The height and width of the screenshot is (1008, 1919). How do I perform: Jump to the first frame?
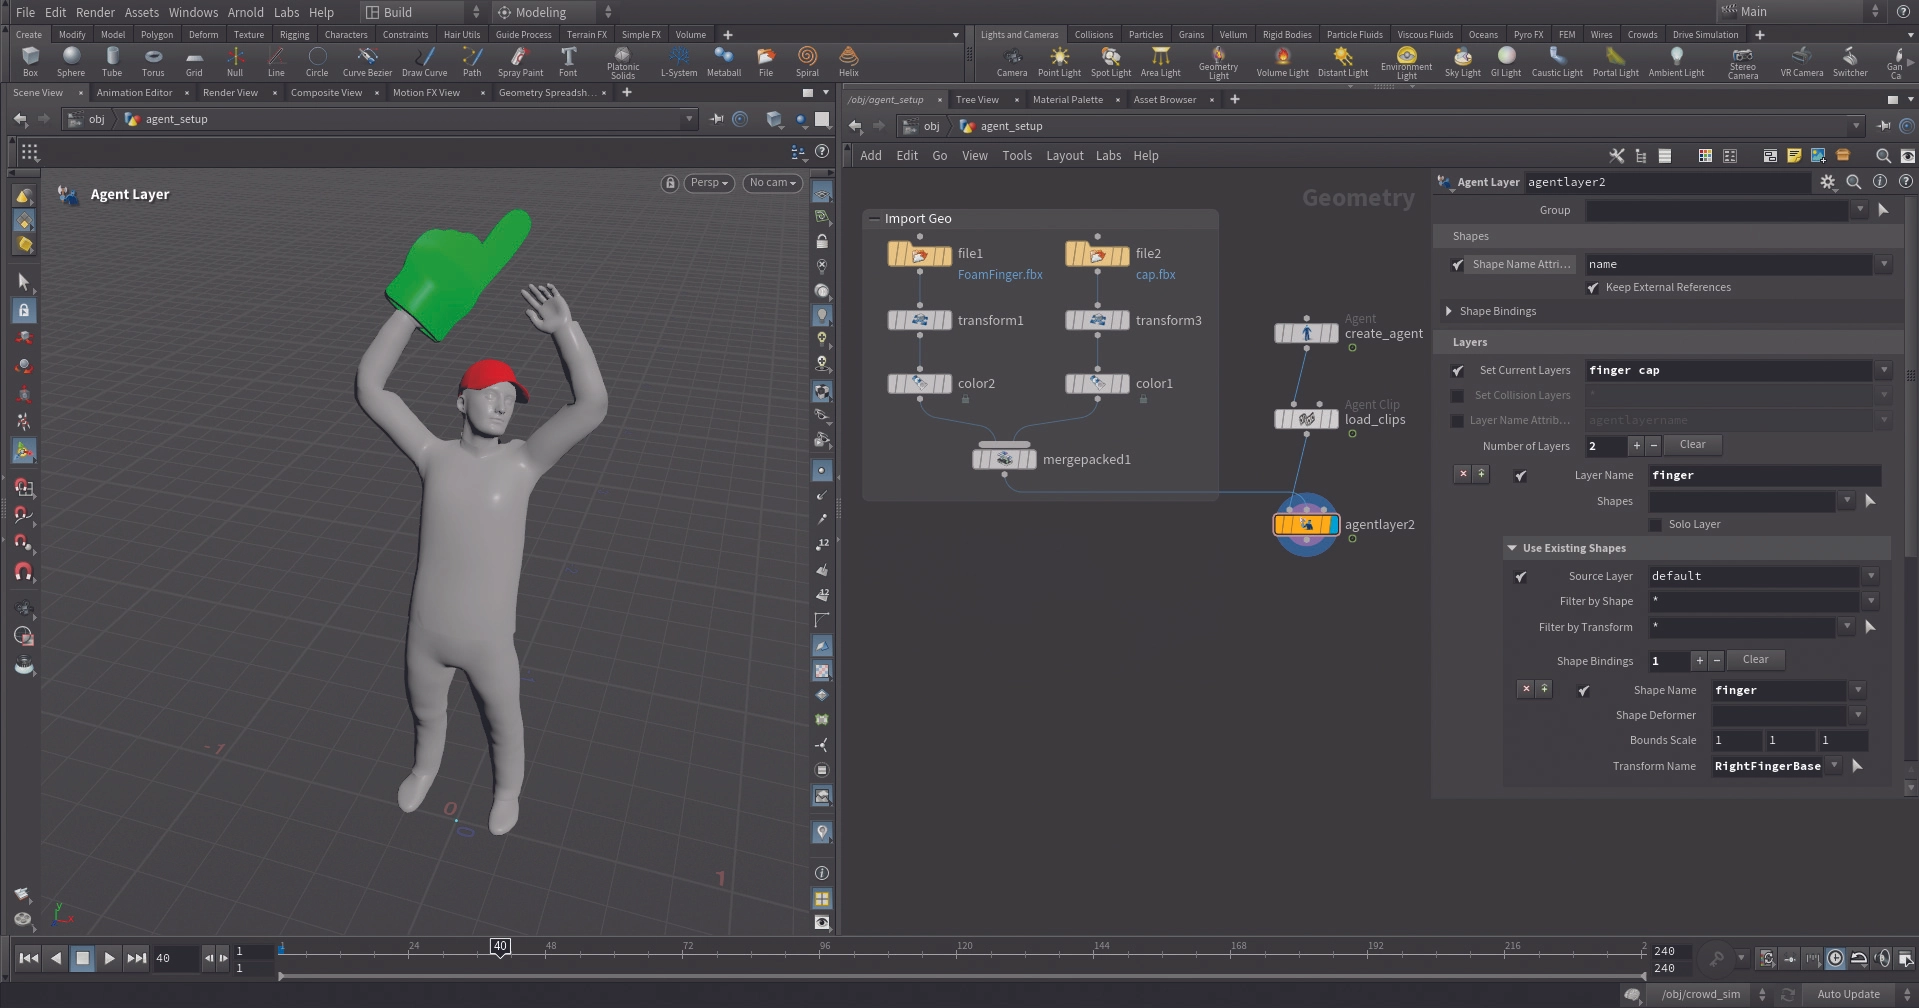pyautogui.click(x=29, y=958)
